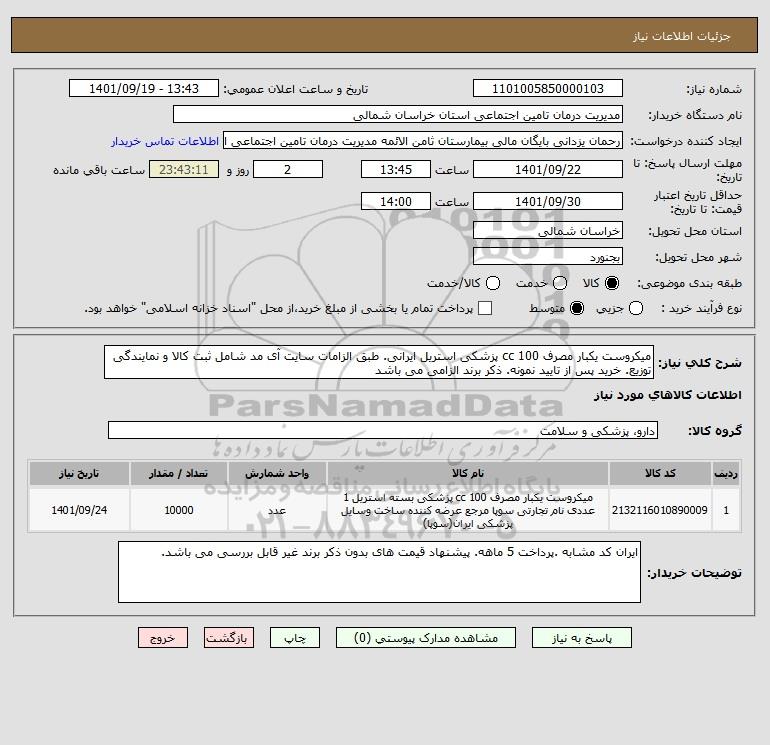Click the اطلاعات کالاهای مورد نیاز heading
The width and height of the screenshot is (770, 745).
(x=668, y=395)
